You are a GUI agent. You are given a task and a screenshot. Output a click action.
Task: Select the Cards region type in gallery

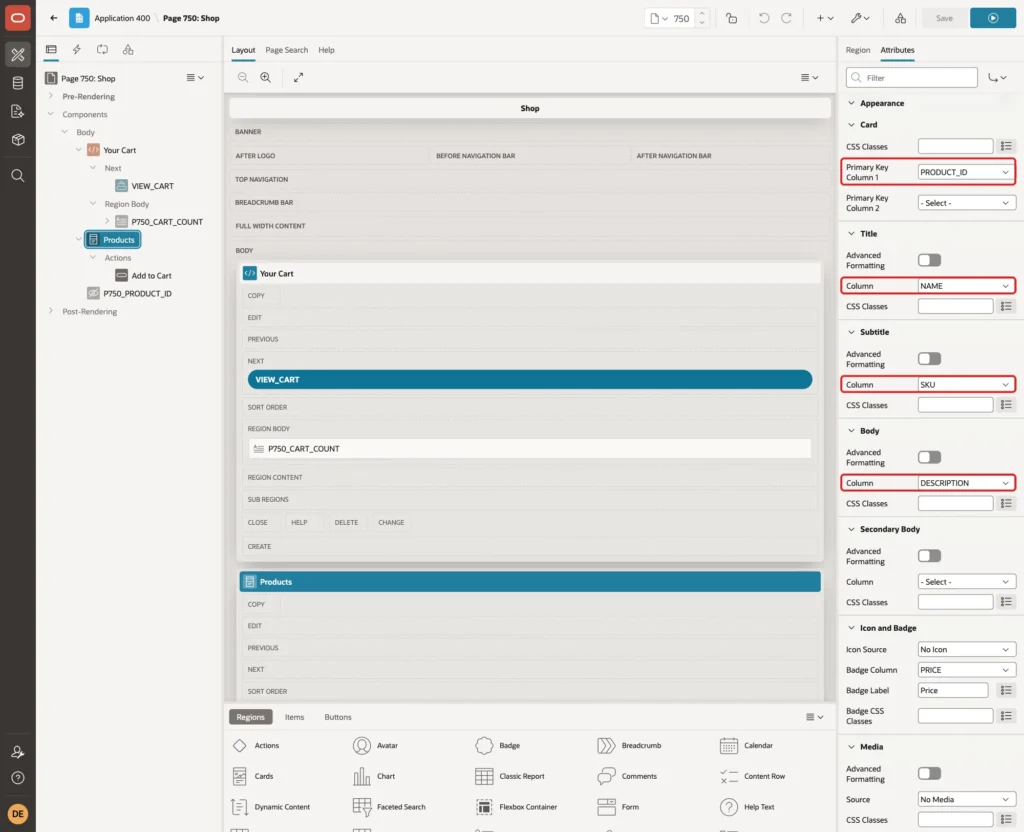(253, 776)
